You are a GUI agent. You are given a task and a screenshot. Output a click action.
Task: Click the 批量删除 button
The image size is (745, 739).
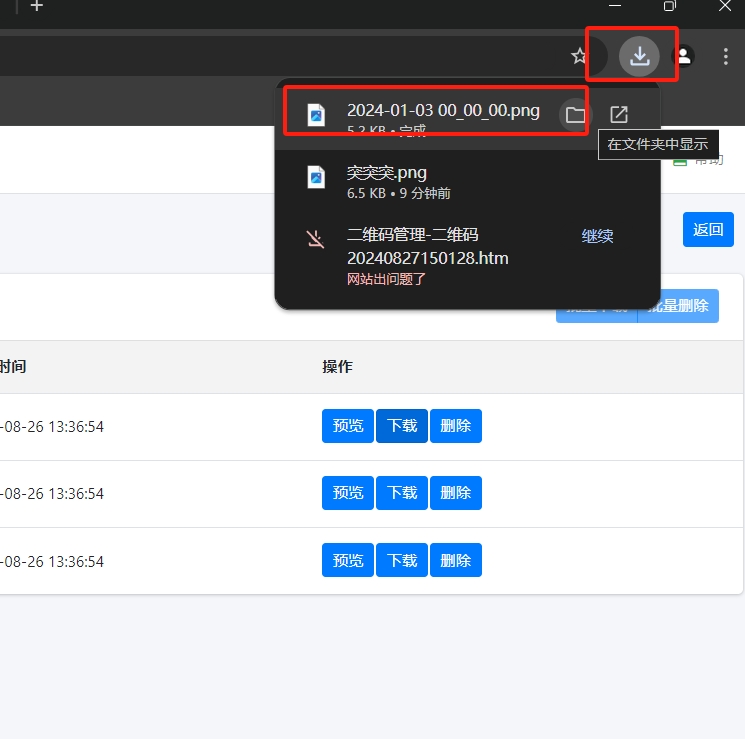680,306
